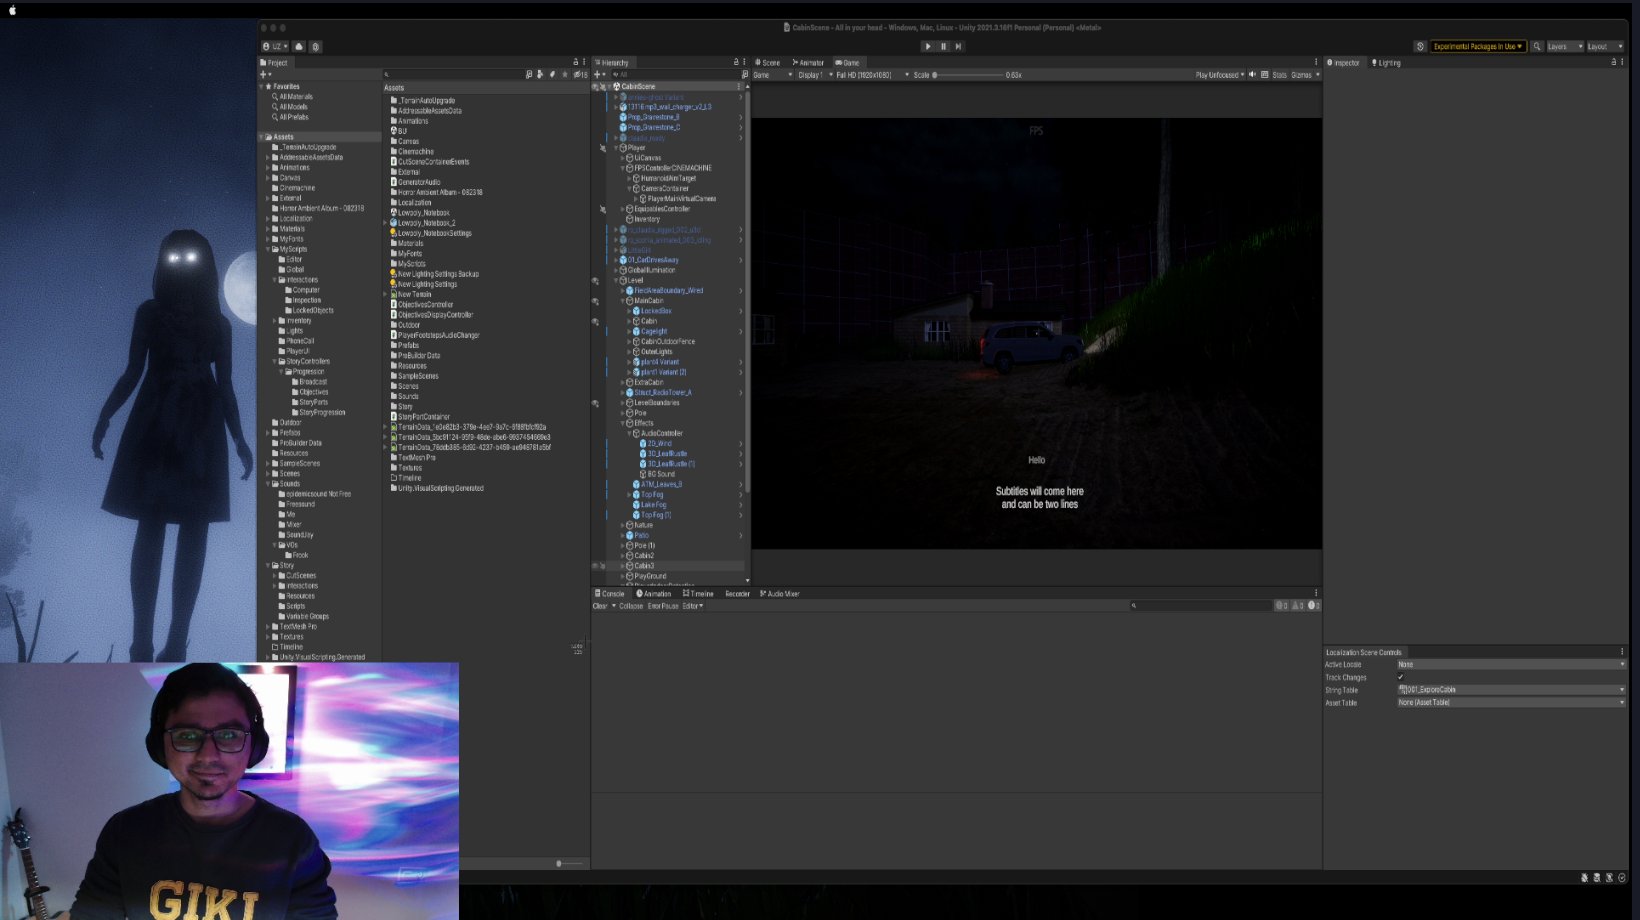1640x920 pixels.
Task: Start Play mode with the Play button
Action: click(928, 46)
